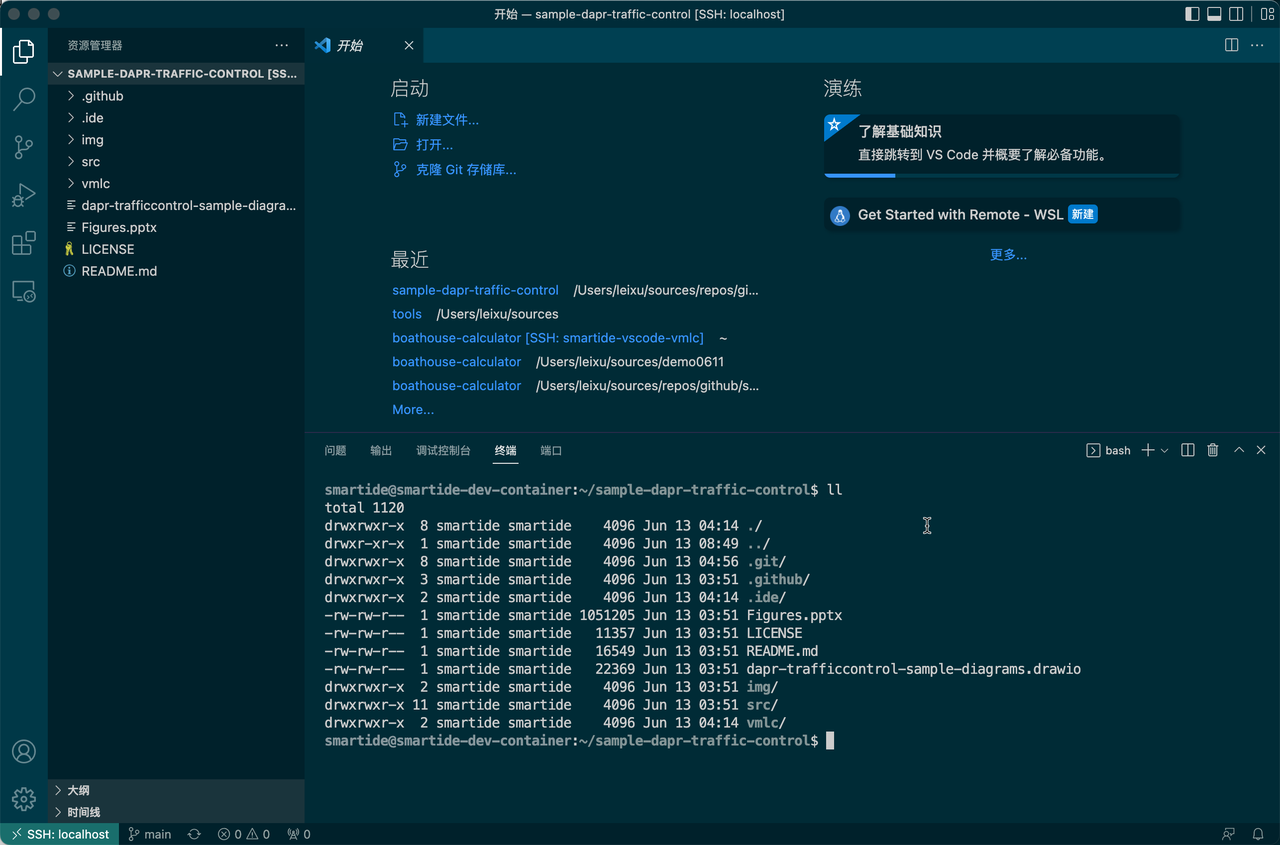Switch to the 调试控制台 panel tab
Viewport: 1280px width, 845px height.
click(443, 451)
